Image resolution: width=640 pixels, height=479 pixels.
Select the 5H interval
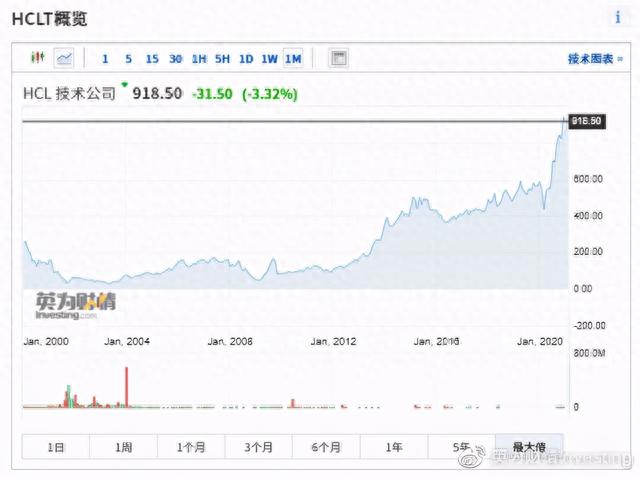(222, 59)
